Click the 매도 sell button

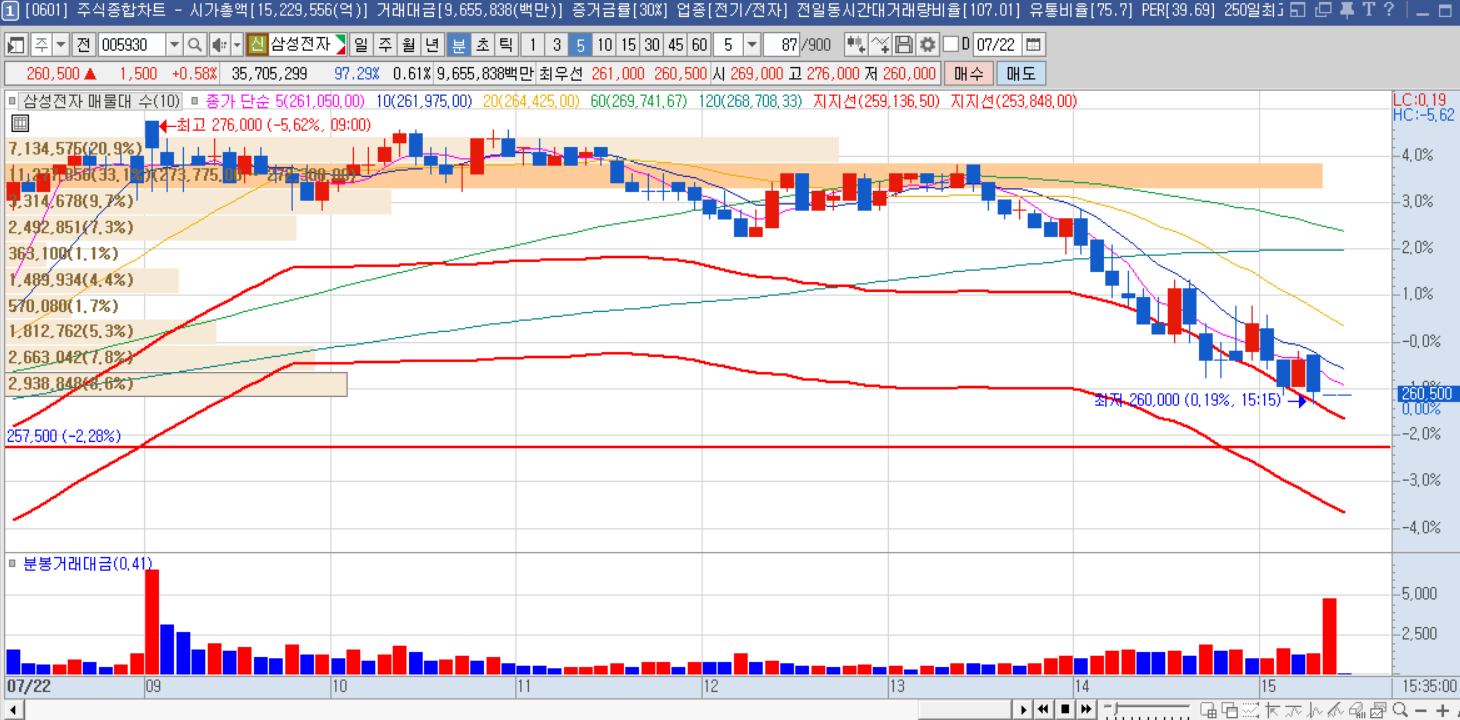(1021, 73)
